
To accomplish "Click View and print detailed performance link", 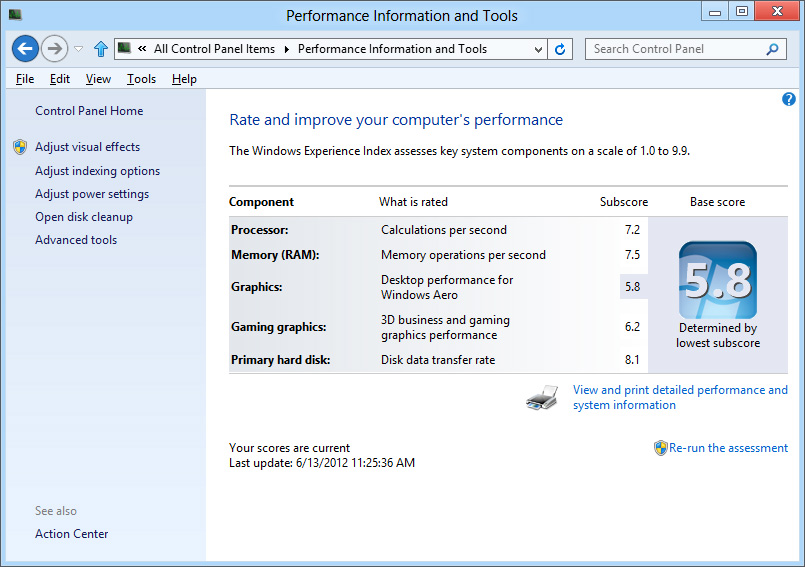I will coord(680,398).
